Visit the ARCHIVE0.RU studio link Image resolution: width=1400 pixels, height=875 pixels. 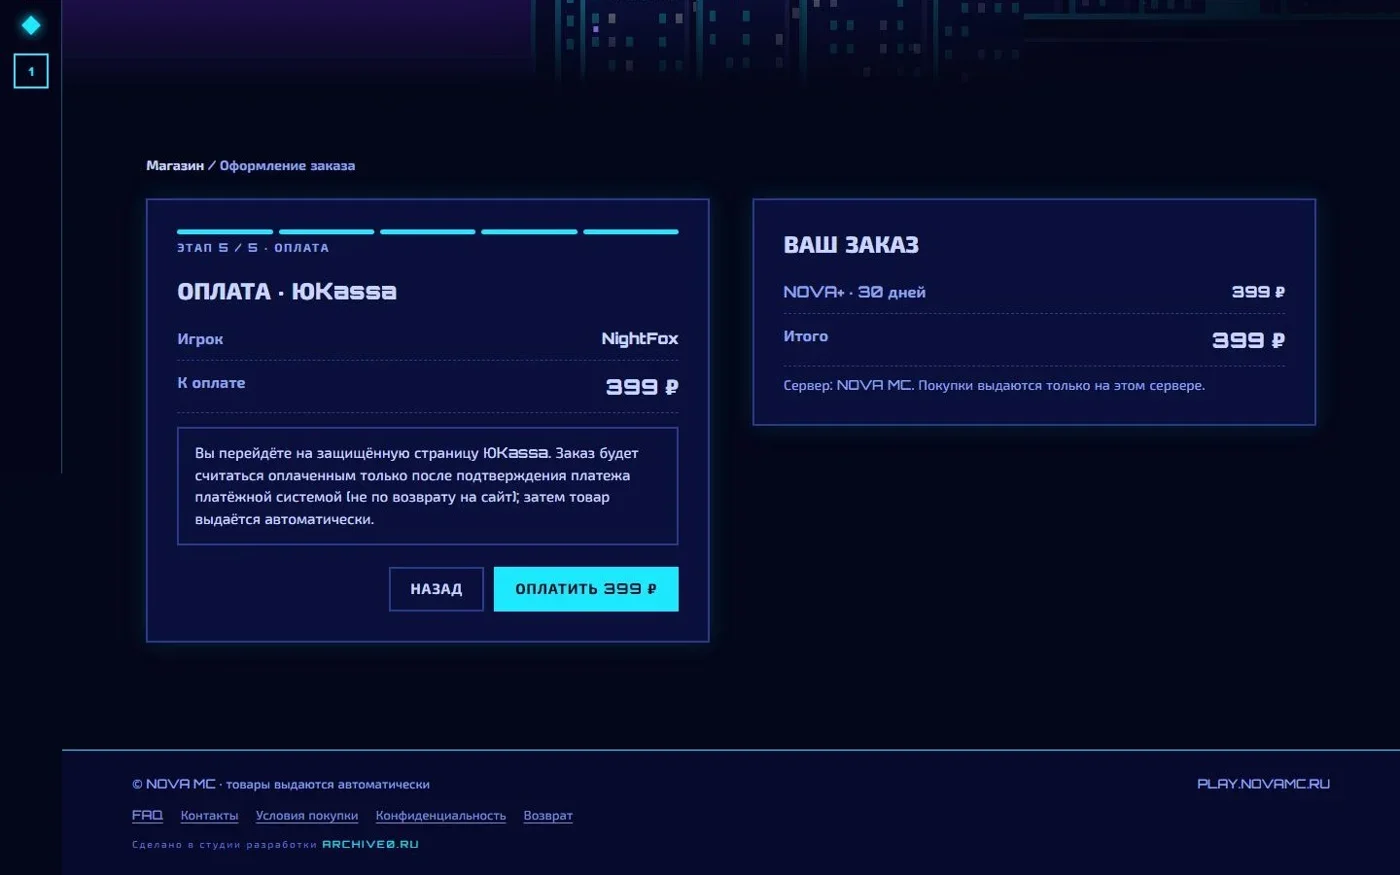coord(370,845)
